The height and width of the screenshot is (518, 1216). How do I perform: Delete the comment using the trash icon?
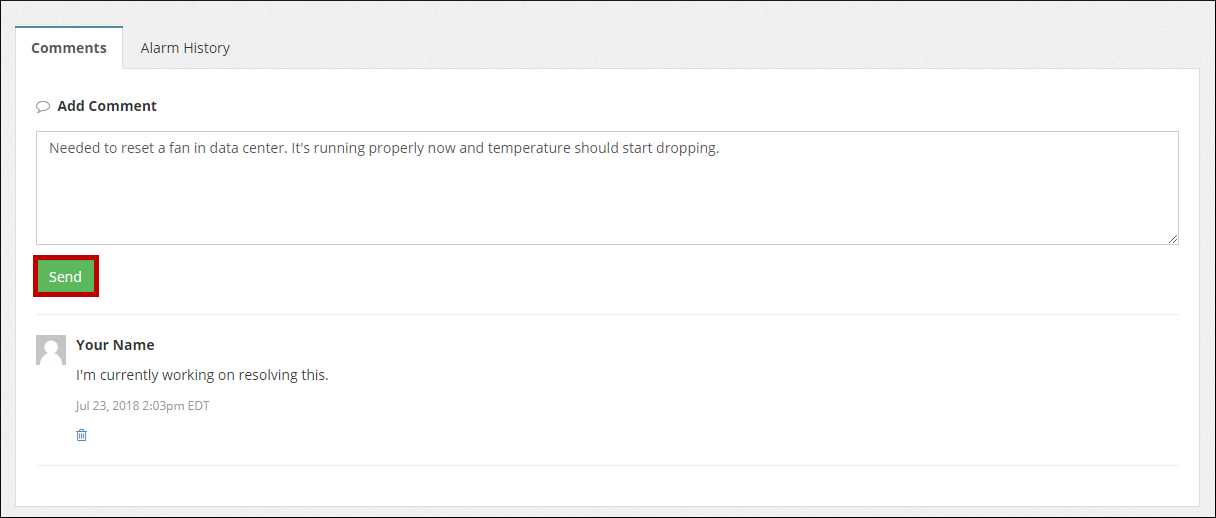(82, 435)
